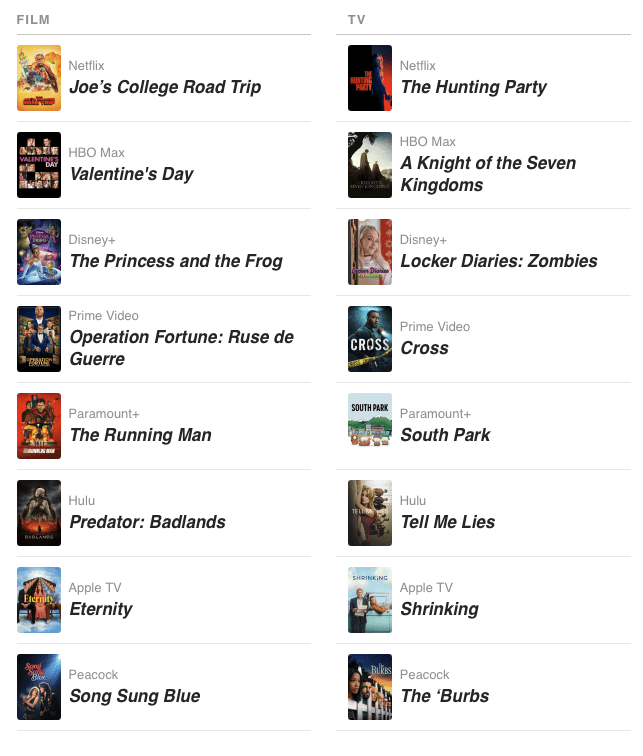
Task: Click the Valentine's Day movie poster
Action: (x=39, y=165)
